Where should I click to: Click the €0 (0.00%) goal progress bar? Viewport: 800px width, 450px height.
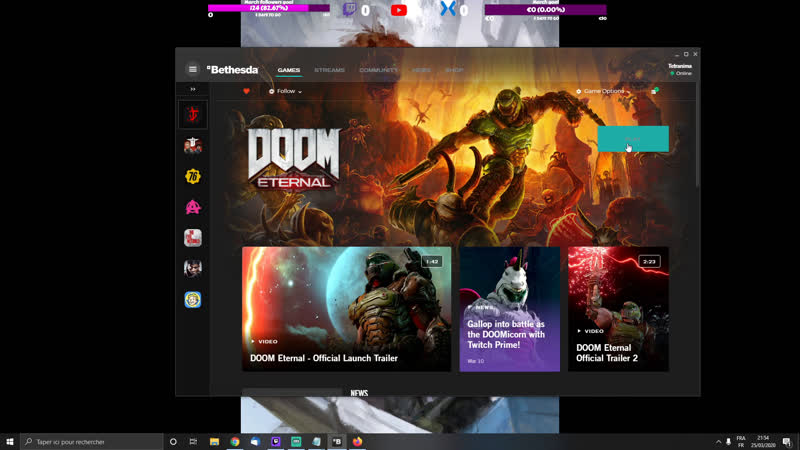click(x=545, y=10)
